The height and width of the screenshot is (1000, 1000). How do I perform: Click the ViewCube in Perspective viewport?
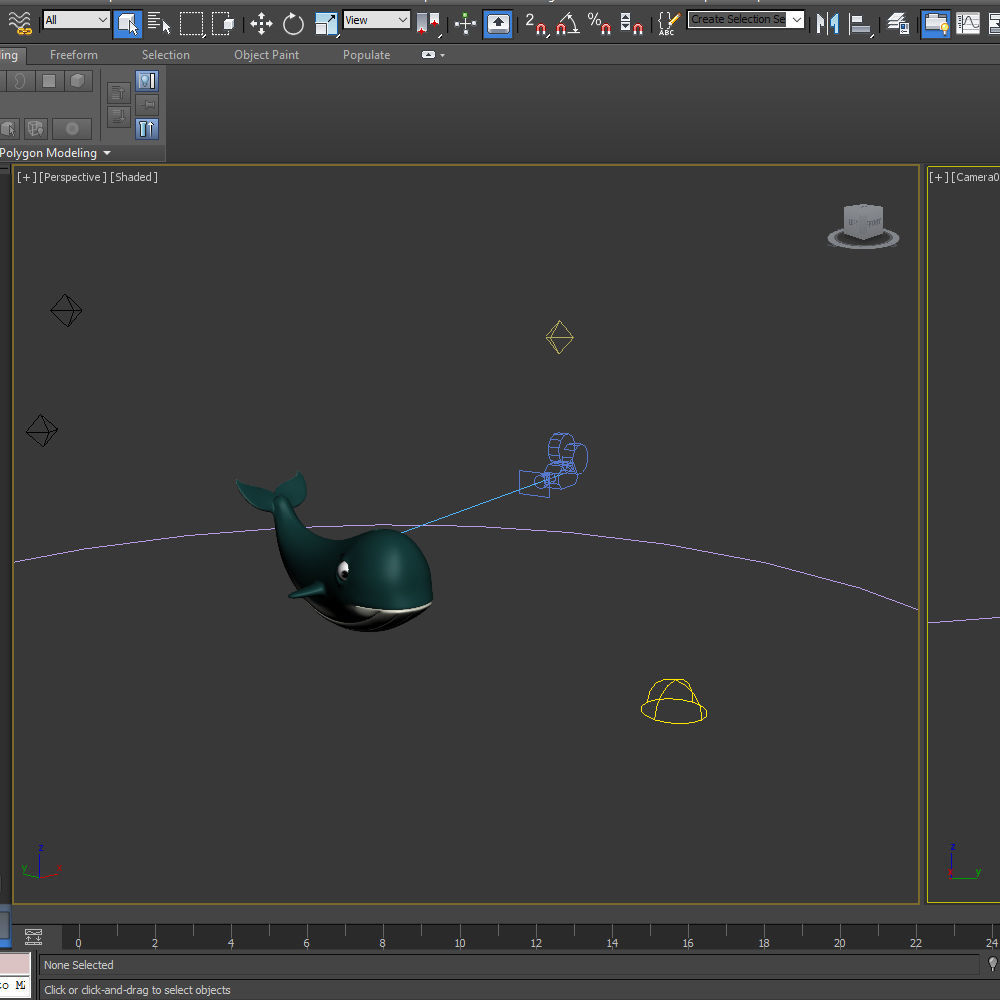click(x=863, y=225)
